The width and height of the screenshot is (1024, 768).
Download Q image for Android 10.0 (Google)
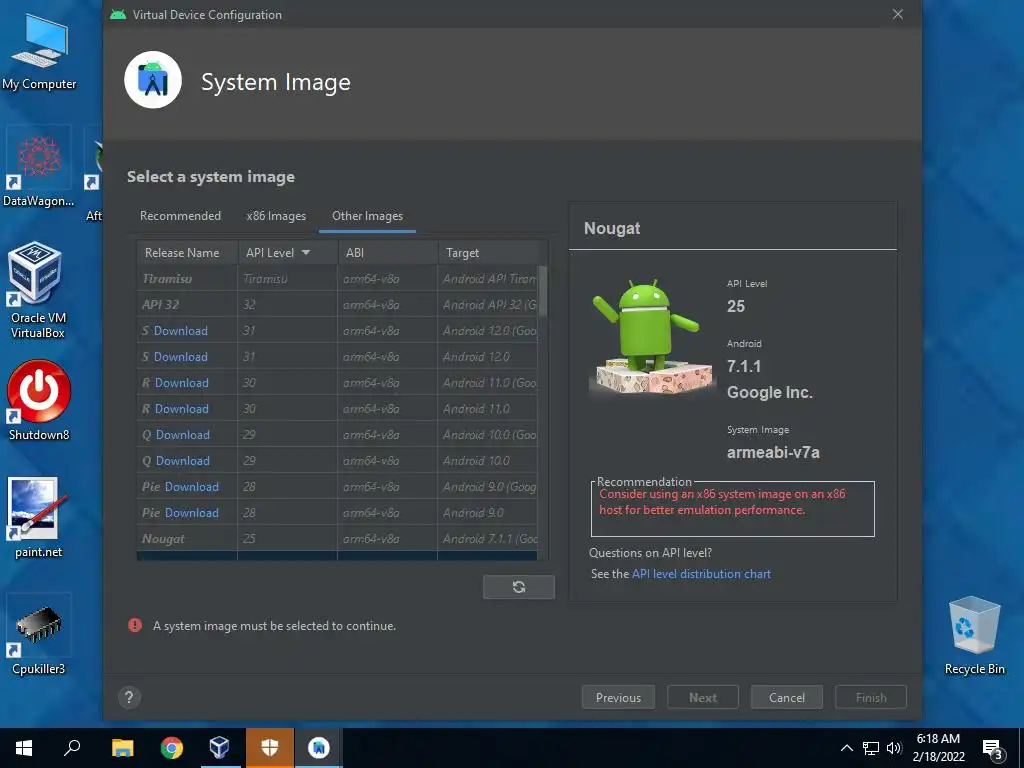coord(183,435)
